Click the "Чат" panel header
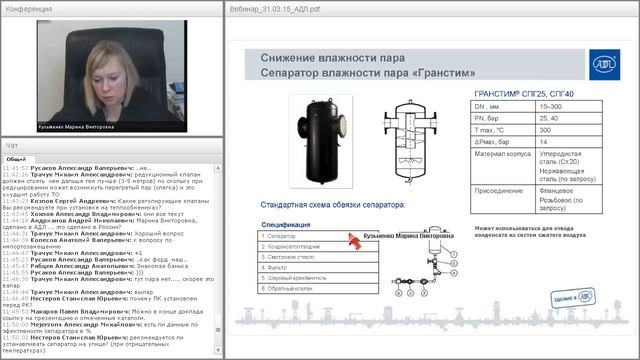The width and height of the screenshot is (640, 360). pyautogui.click(x=112, y=145)
